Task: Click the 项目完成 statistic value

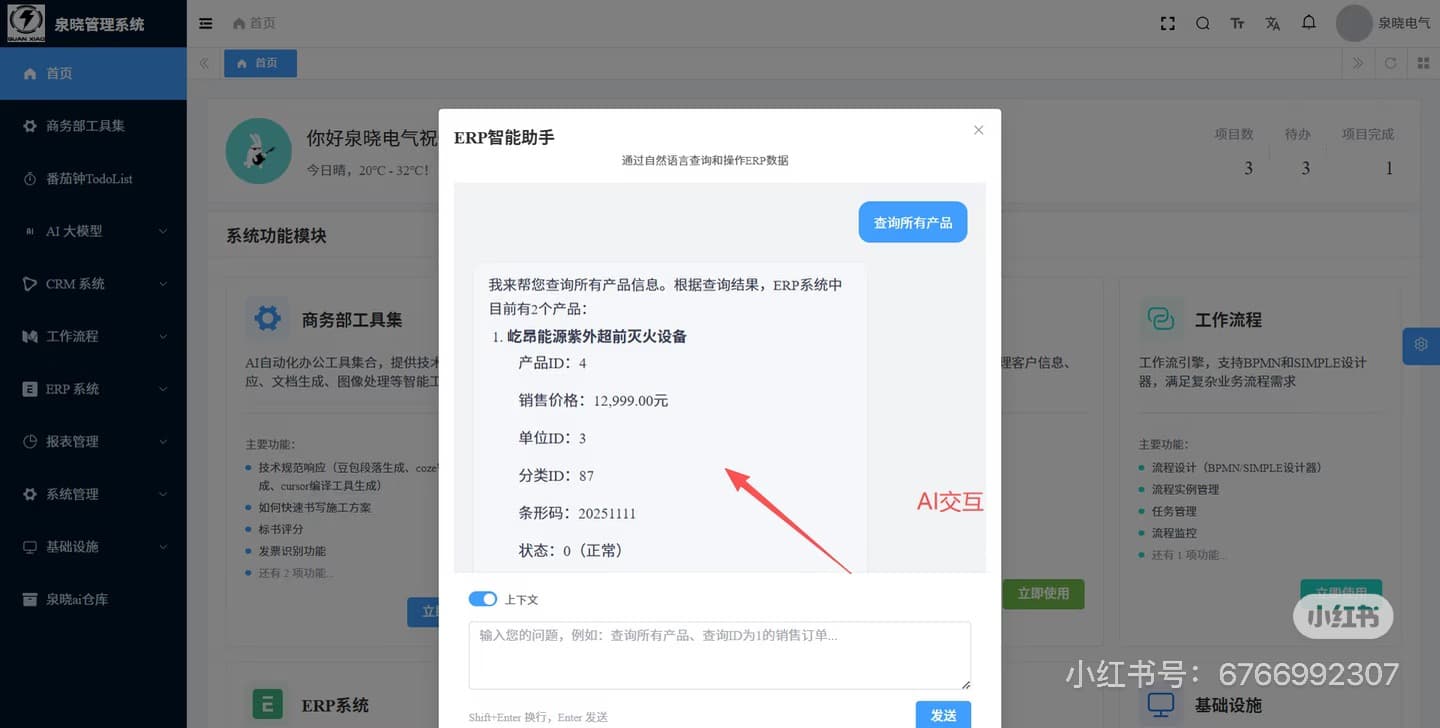Action: (x=1388, y=168)
